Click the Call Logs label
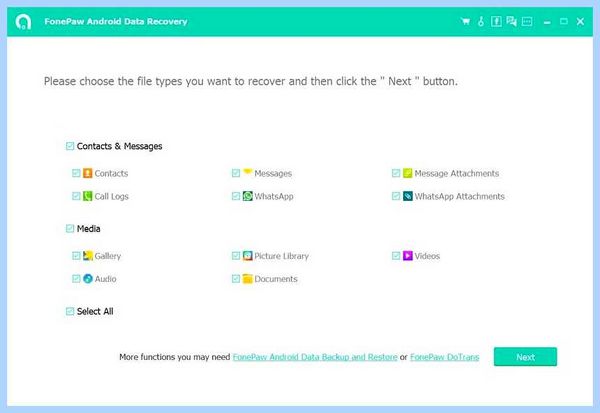600x413 pixels. click(x=111, y=196)
